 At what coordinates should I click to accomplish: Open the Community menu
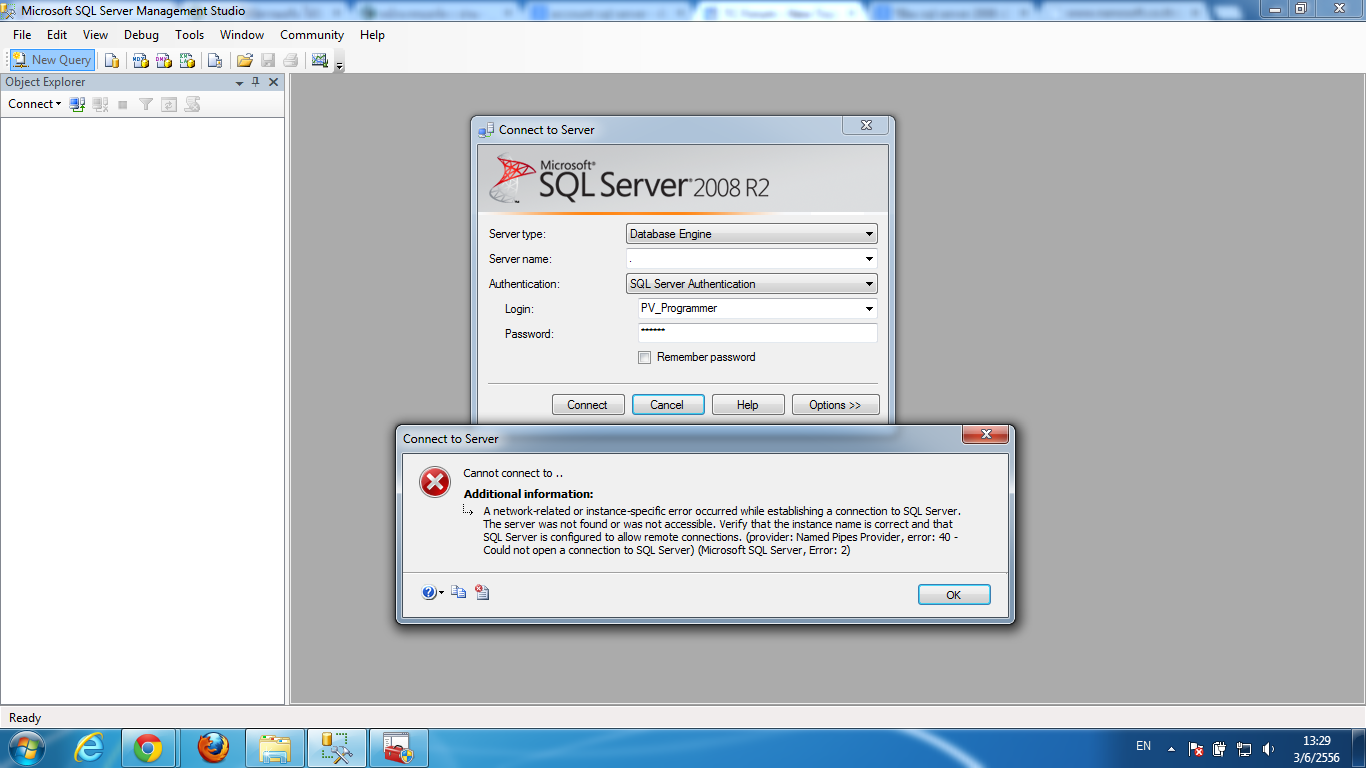tap(312, 35)
